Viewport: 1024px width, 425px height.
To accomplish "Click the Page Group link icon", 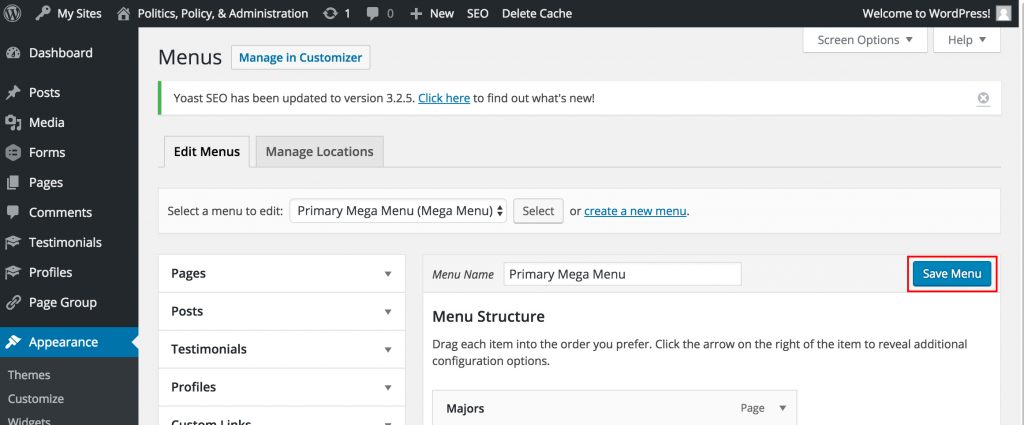I will (13, 303).
